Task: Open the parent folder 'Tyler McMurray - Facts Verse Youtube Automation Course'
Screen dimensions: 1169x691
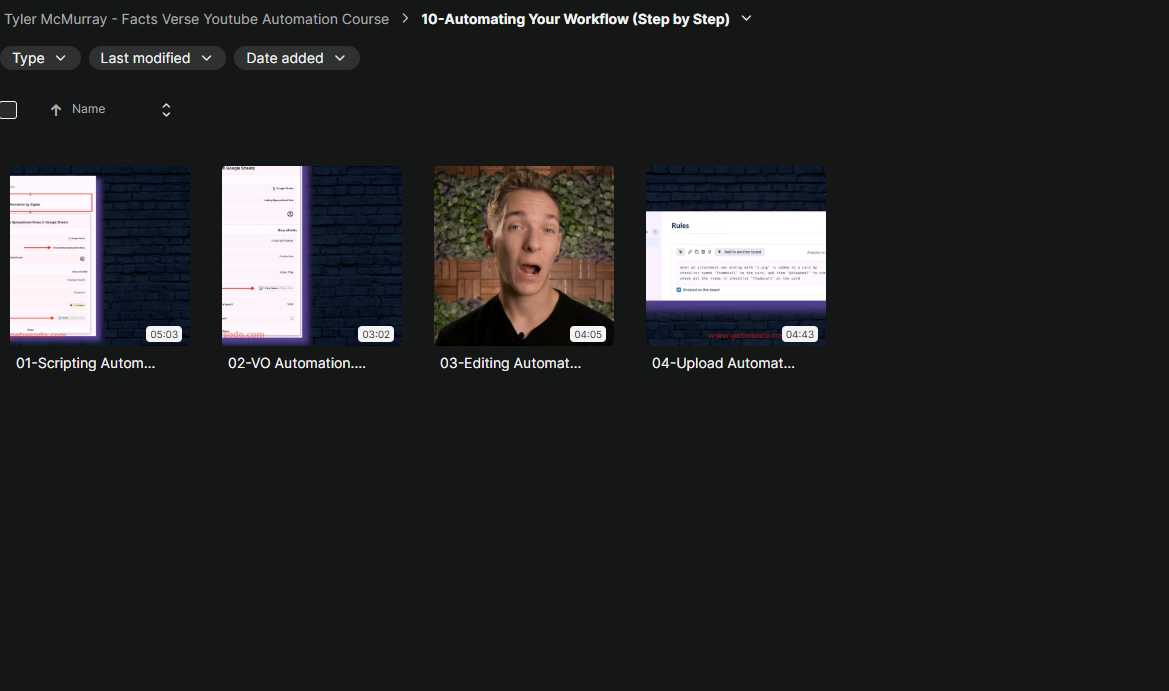Action: click(x=197, y=19)
